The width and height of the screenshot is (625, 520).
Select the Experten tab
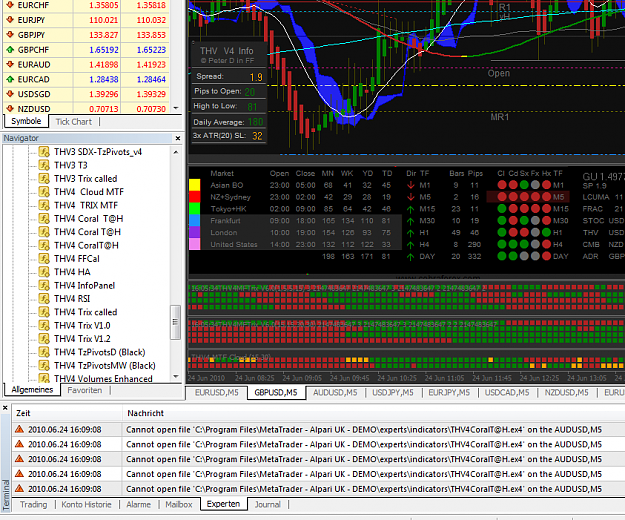click(x=223, y=504)
